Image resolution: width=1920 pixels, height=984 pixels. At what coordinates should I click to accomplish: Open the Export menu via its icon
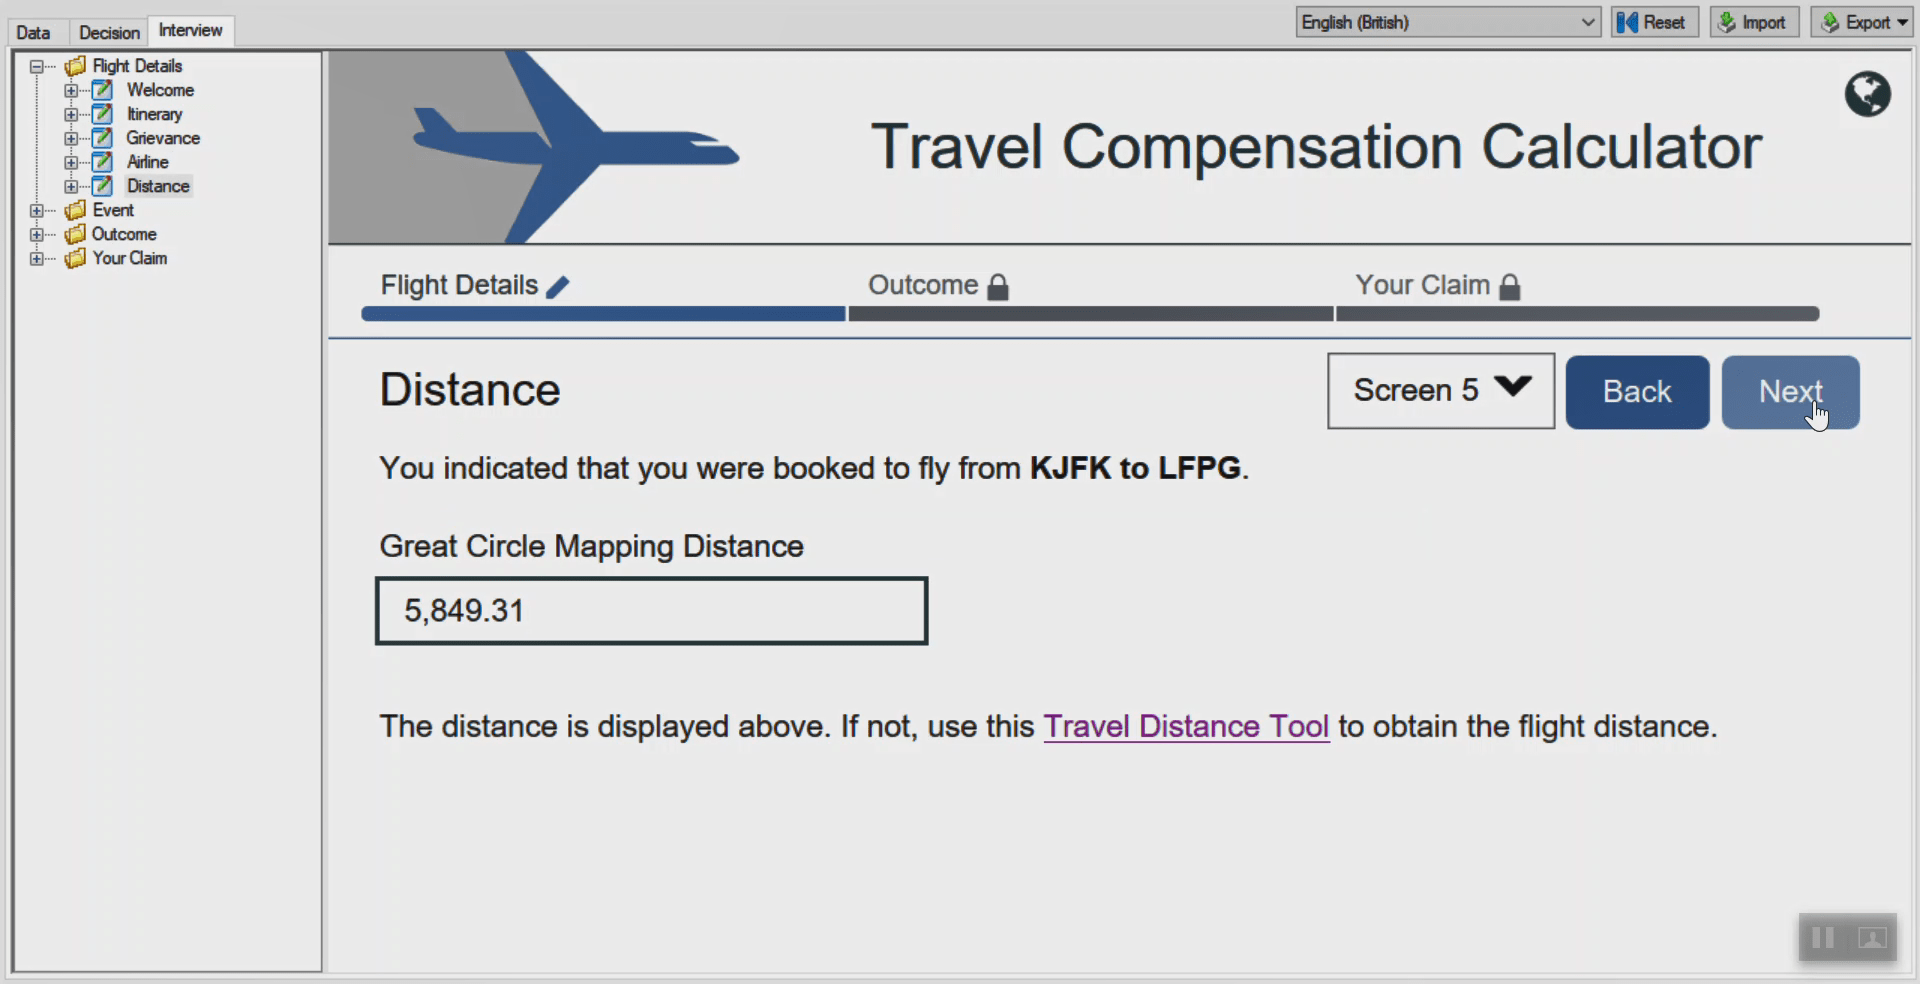(x=1831, y=21)
